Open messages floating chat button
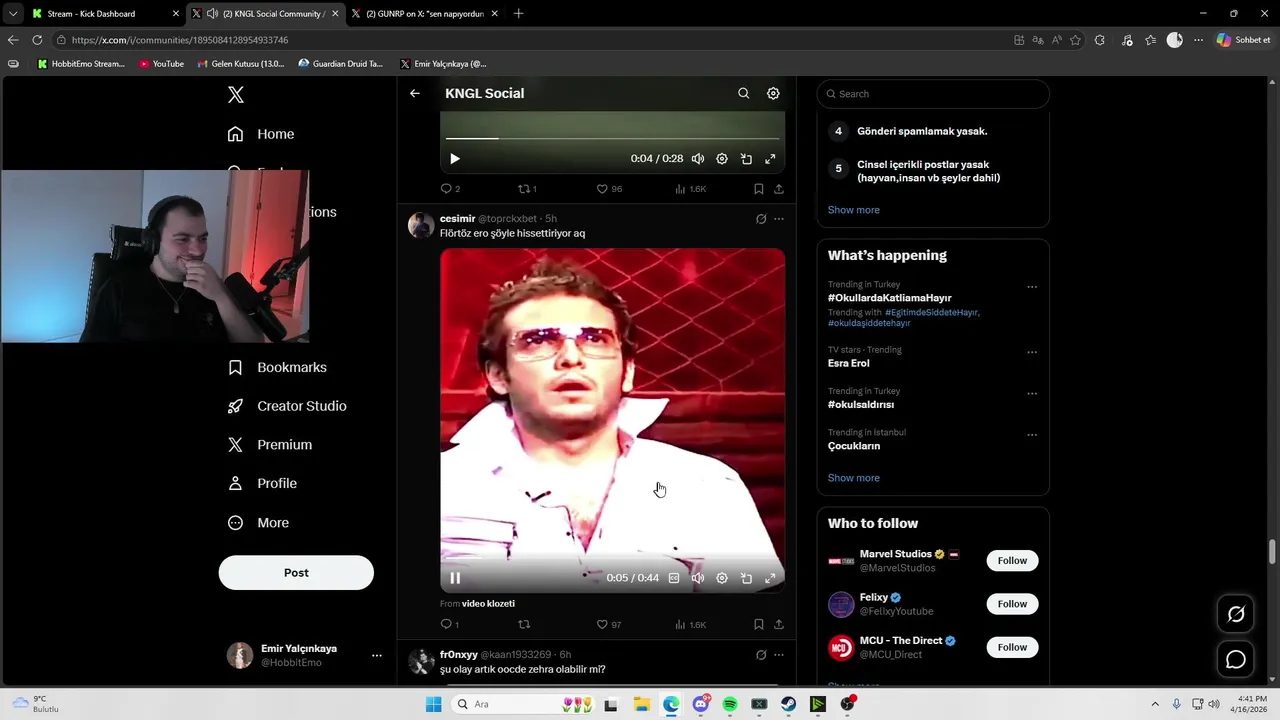 pyautogui.click(x=1236, y=660)
